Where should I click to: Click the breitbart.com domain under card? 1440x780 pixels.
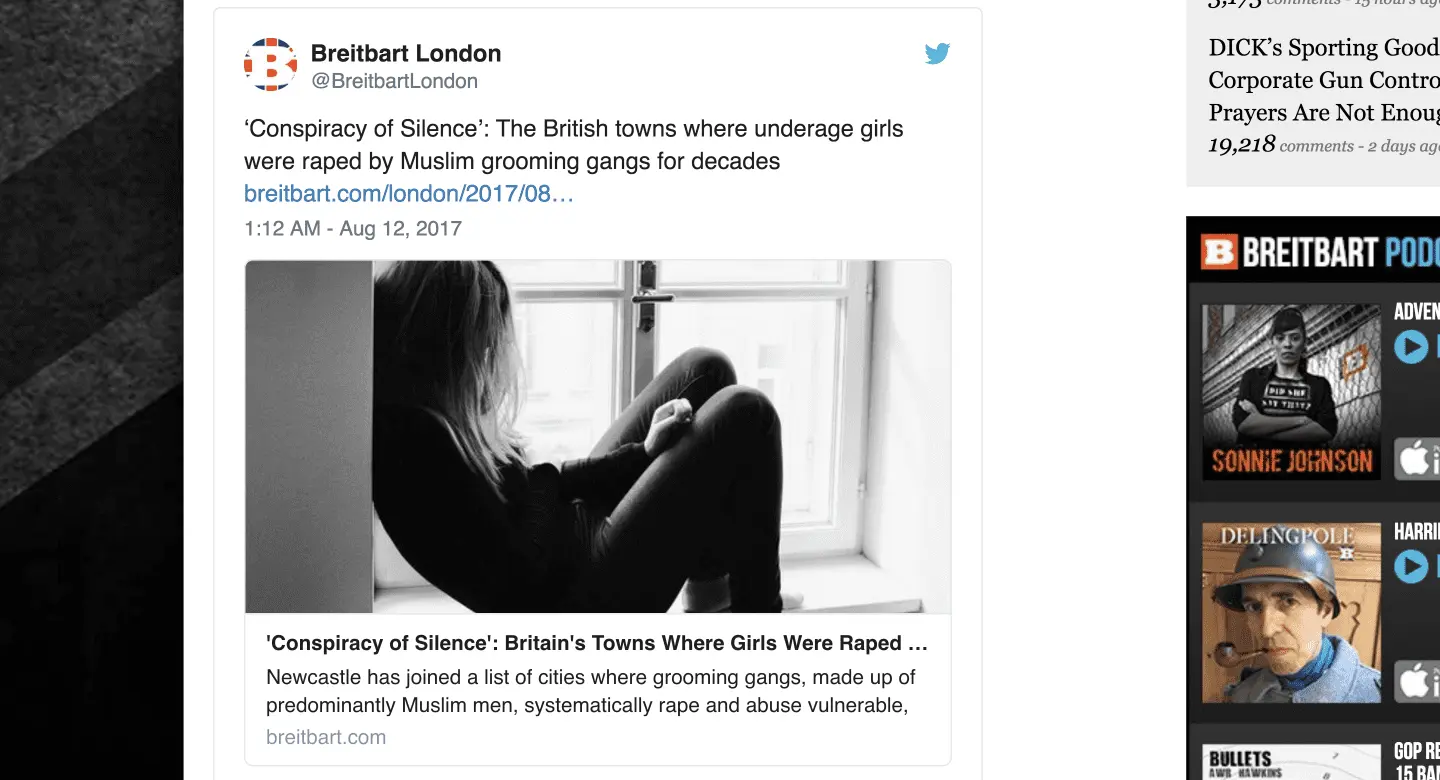pos(326,737)
